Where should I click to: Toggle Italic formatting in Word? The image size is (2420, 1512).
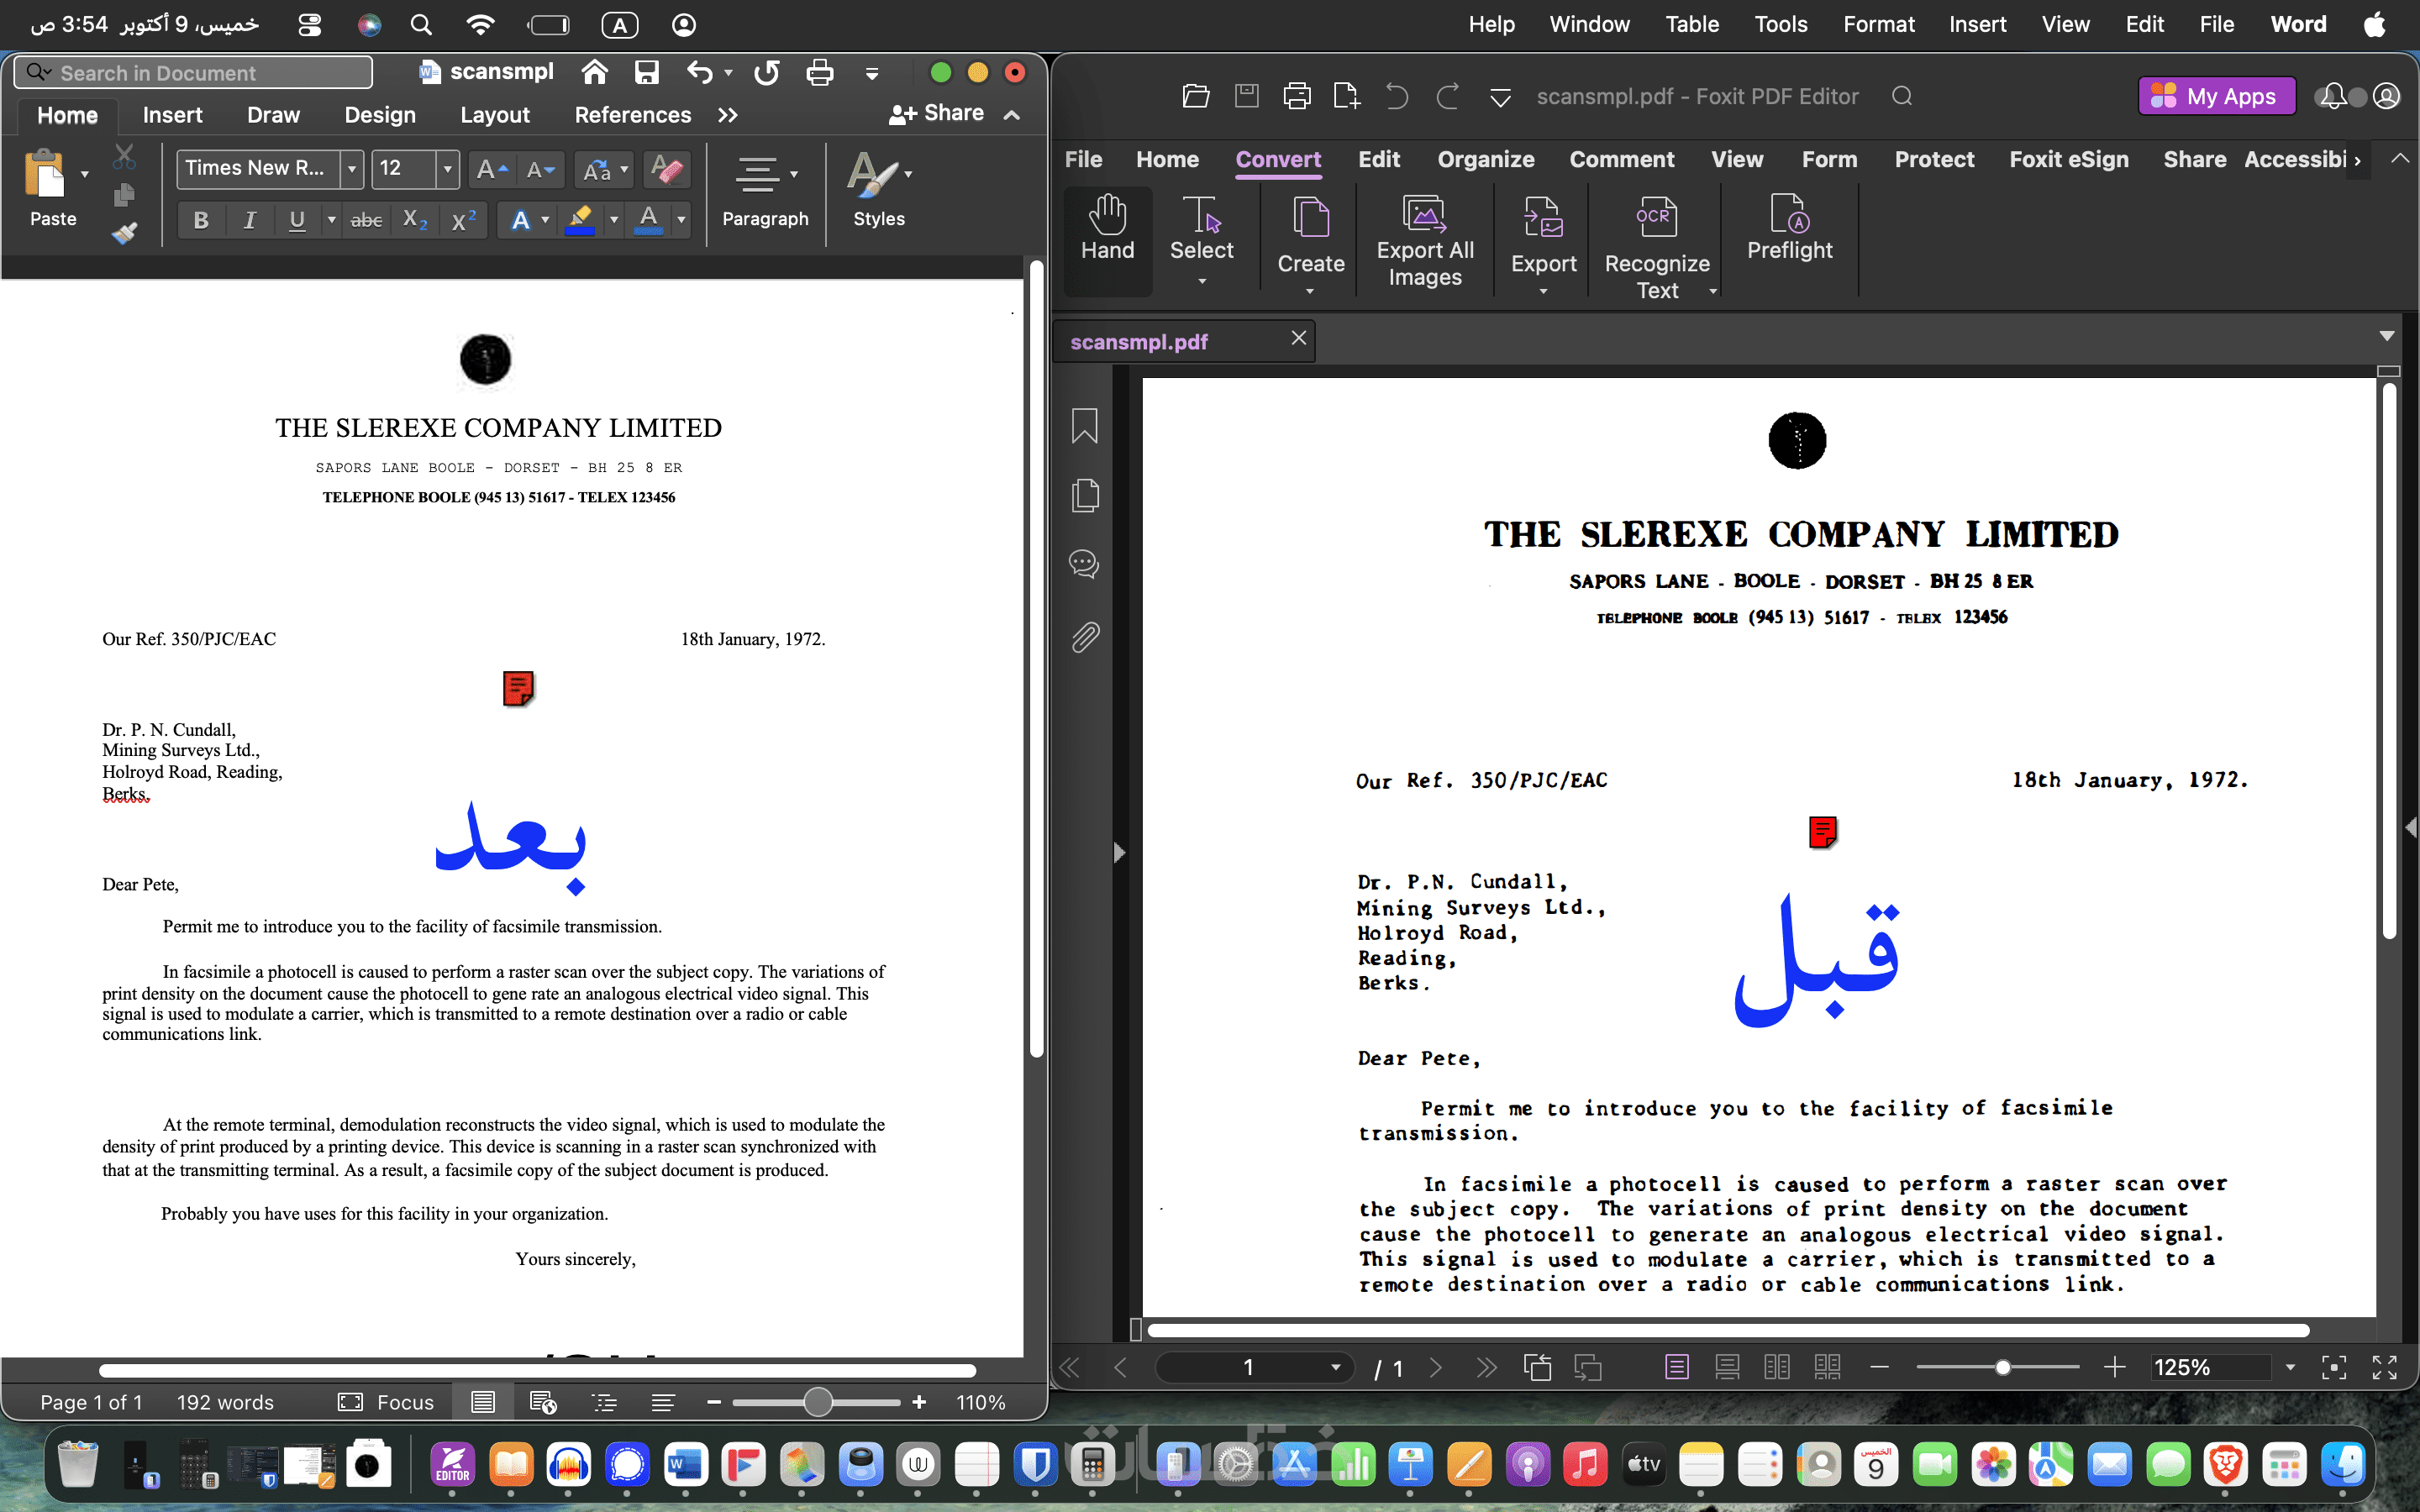click(x=249, y=220)
